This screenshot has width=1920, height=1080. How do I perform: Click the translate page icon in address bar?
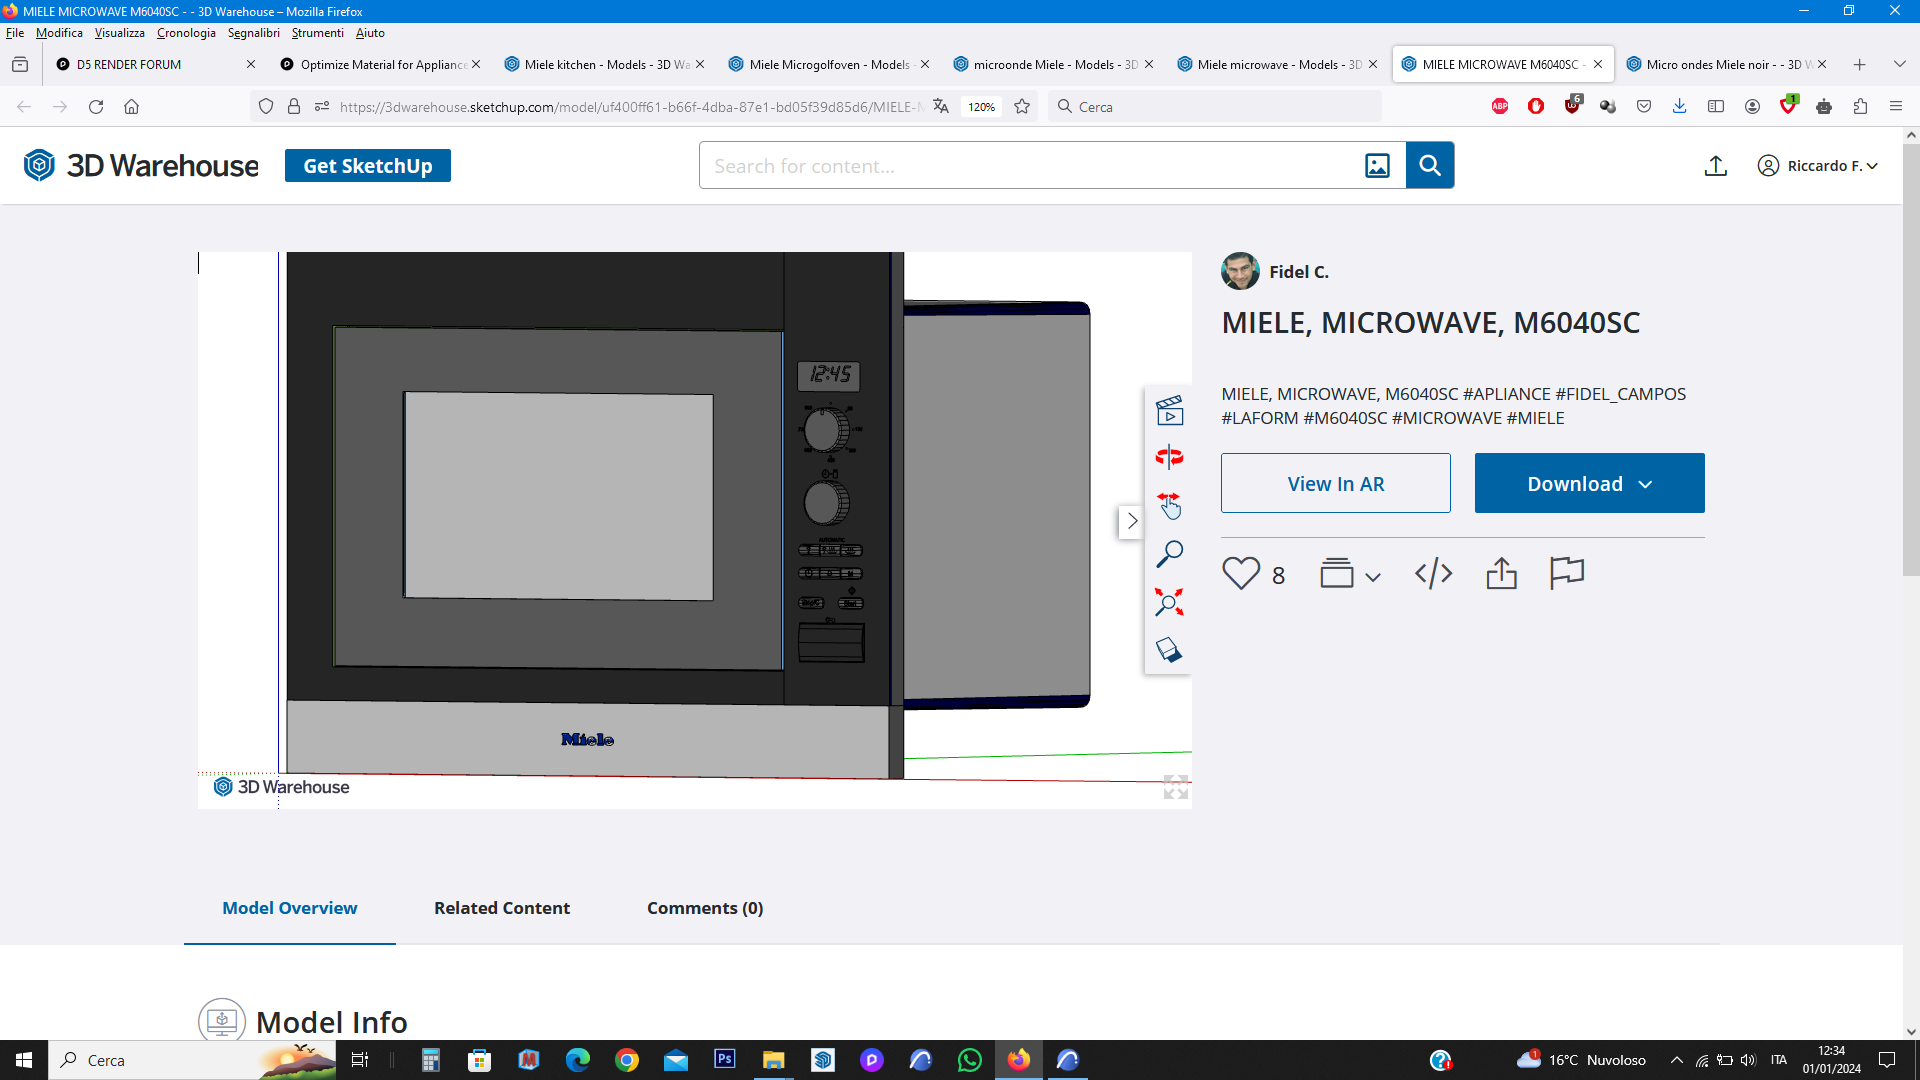tap(941, 107)
